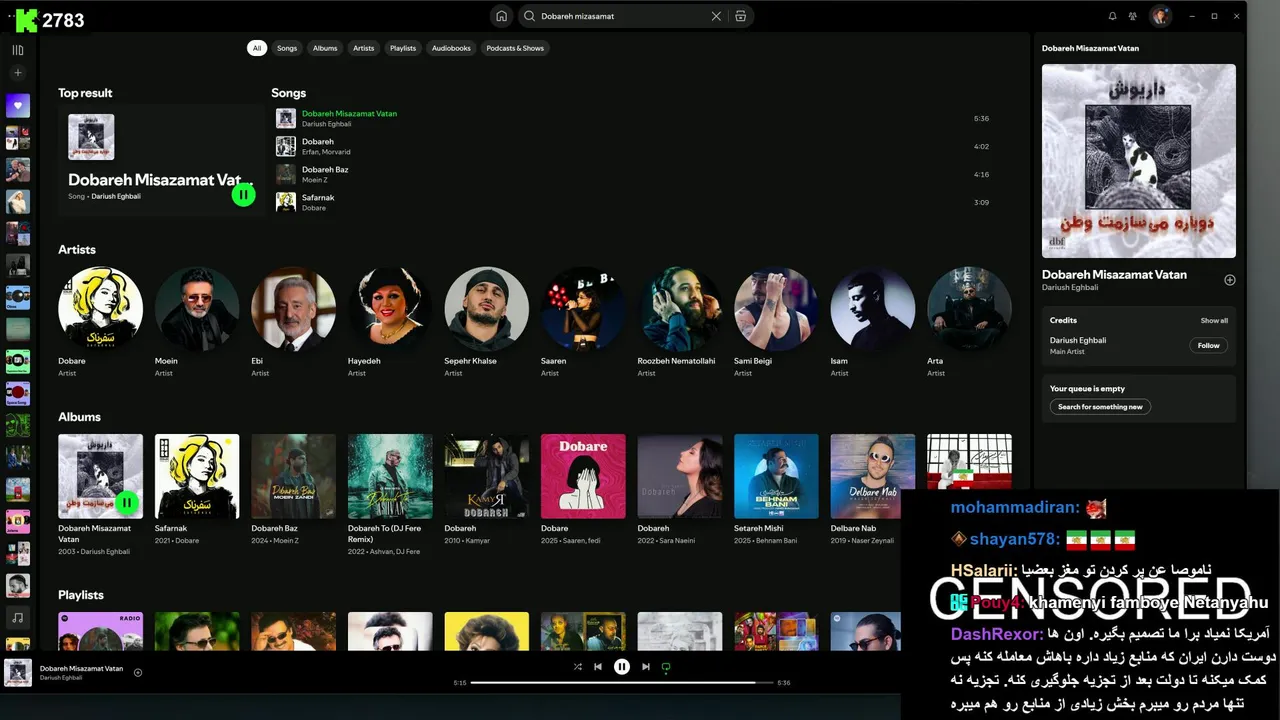Filter results by Playlists
The image size is (1280, 720).
[403, 48]
